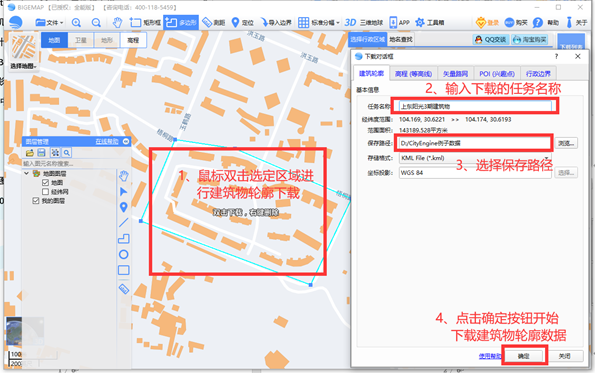This screenshot has height=373, width=595.
Task: Click the save icon in layer manager
Action: (41, 153)
